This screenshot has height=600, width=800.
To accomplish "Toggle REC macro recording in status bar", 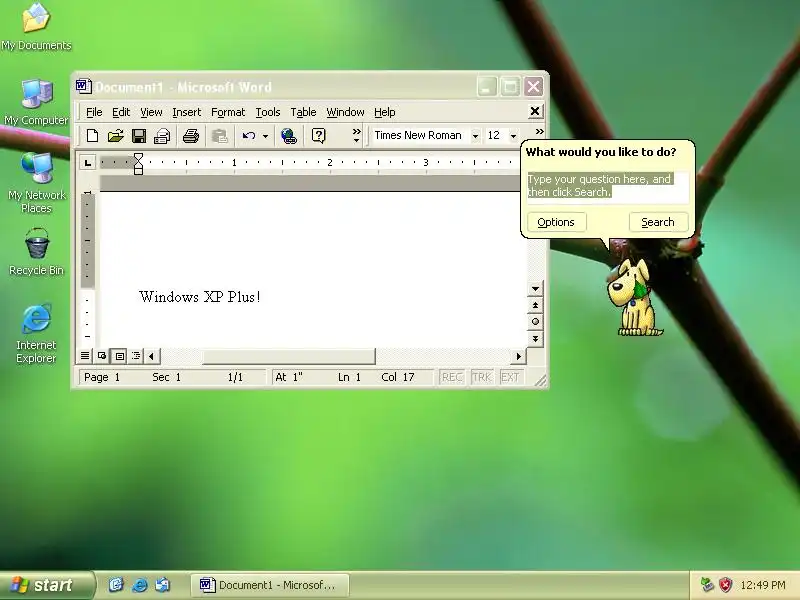I will (x=452, y=377).
